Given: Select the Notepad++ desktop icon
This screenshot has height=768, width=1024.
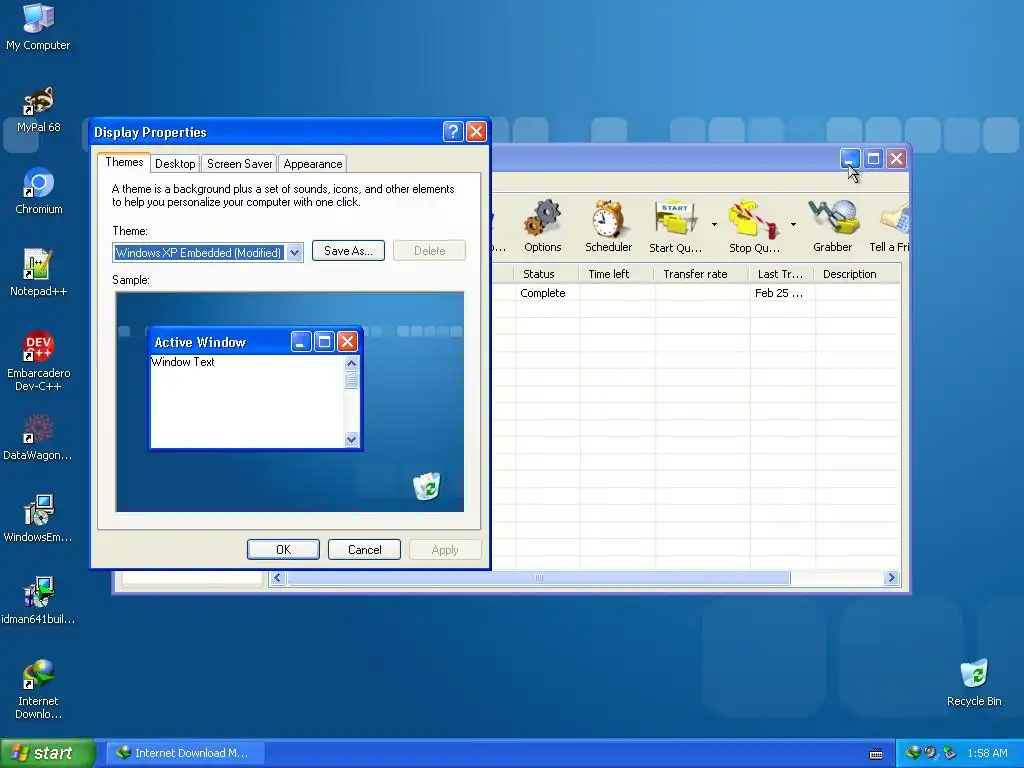Looking at the screenshot, I should click(x=38, y=274).
